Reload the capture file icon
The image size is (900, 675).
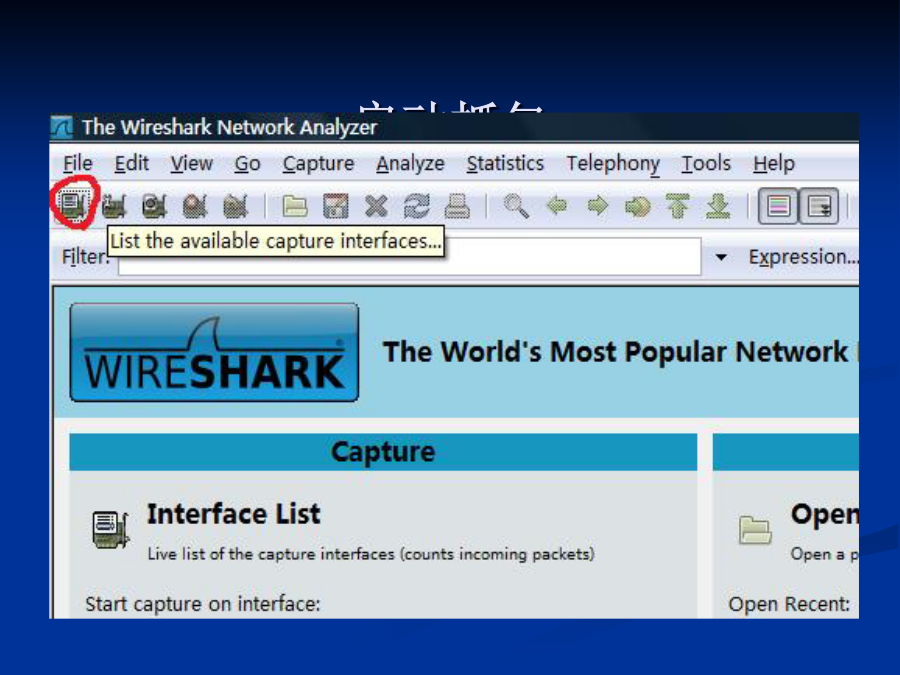click(x=417, y=206)
